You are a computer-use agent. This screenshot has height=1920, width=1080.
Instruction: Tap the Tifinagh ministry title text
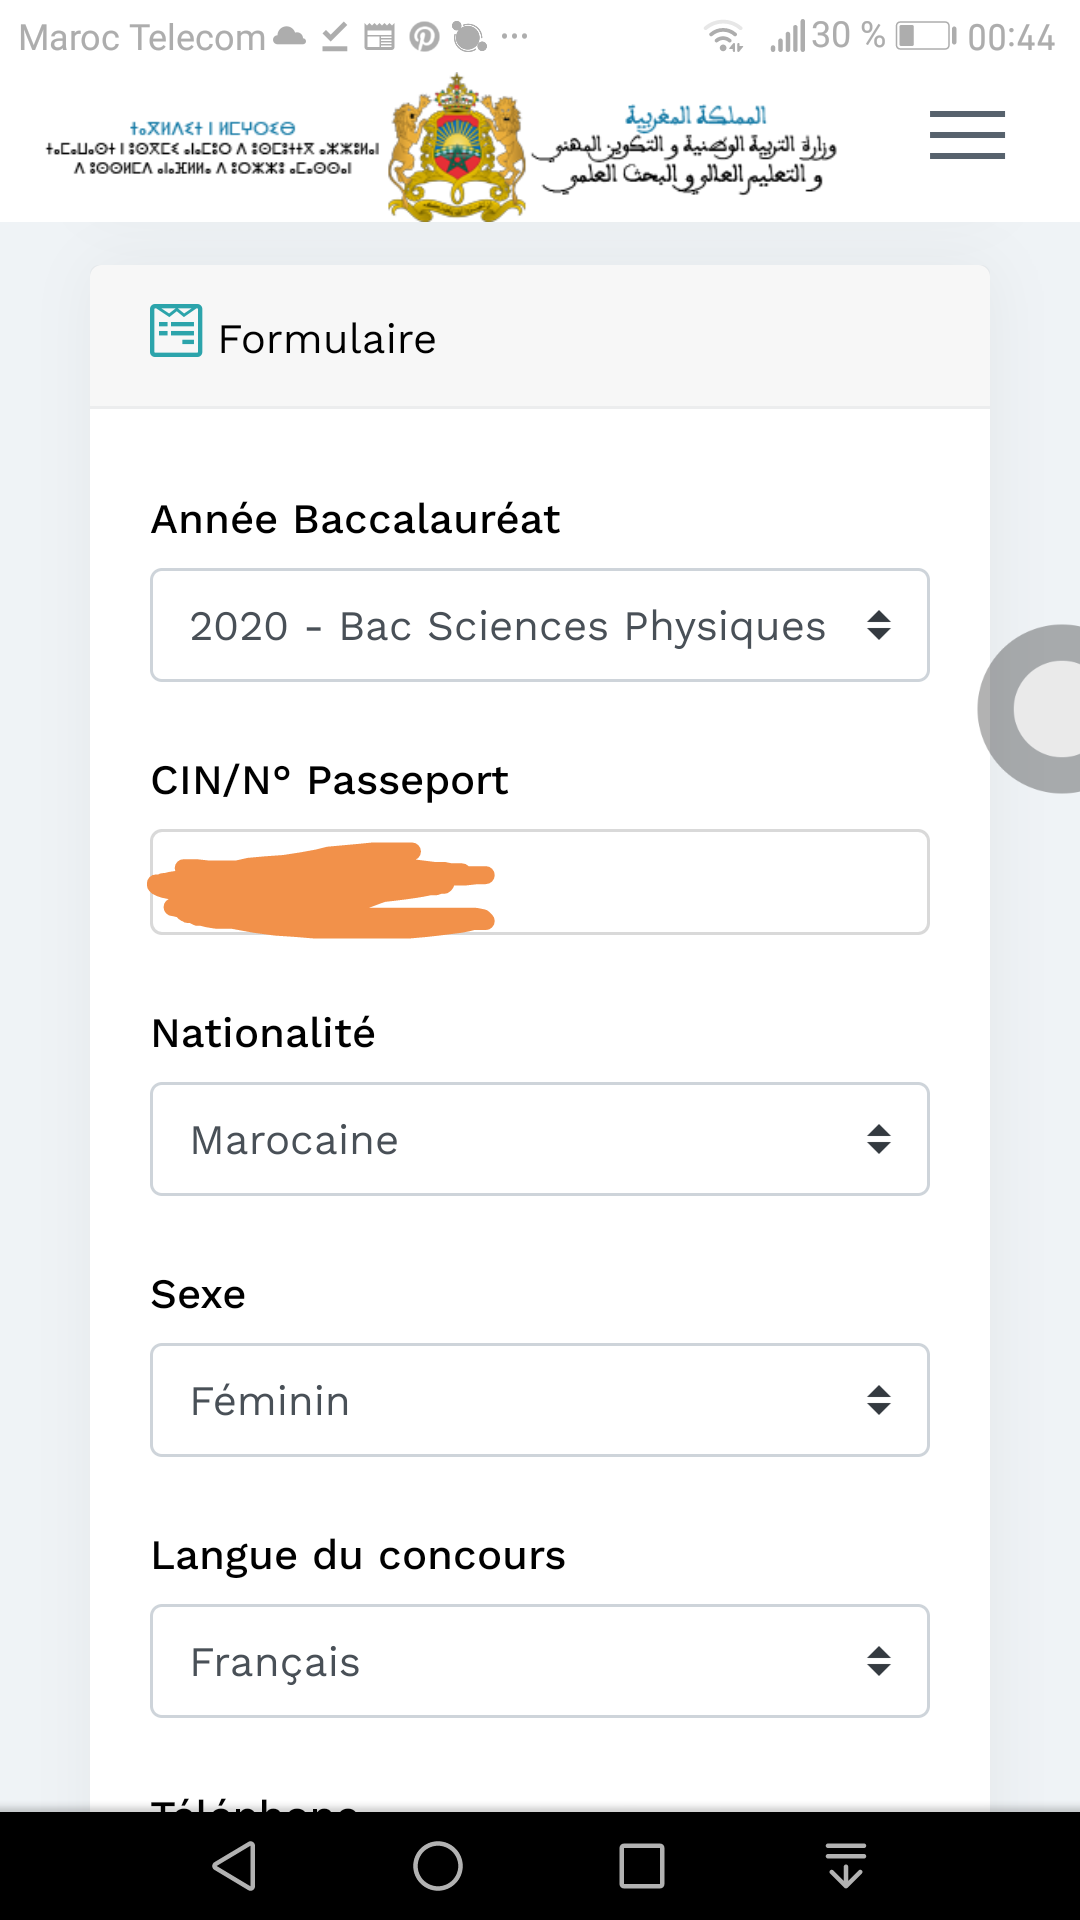(212, 148)
